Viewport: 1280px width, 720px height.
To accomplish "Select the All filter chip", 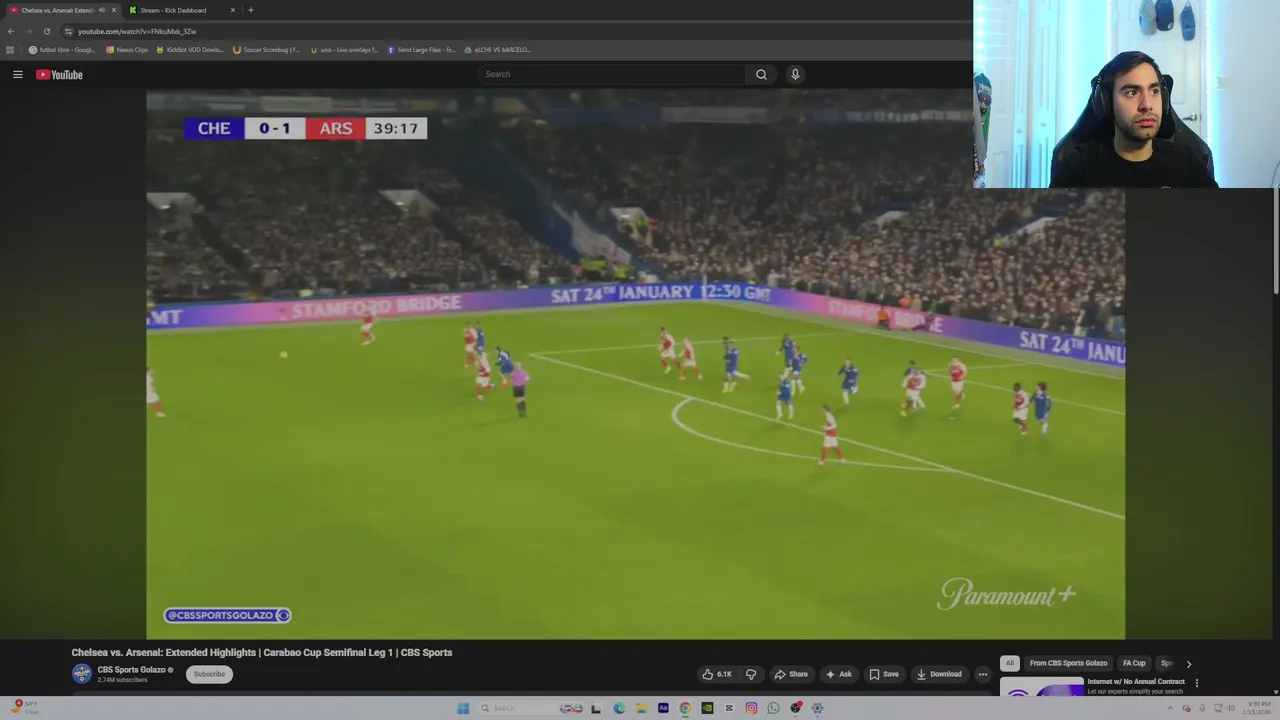I will coord(1010,663).
